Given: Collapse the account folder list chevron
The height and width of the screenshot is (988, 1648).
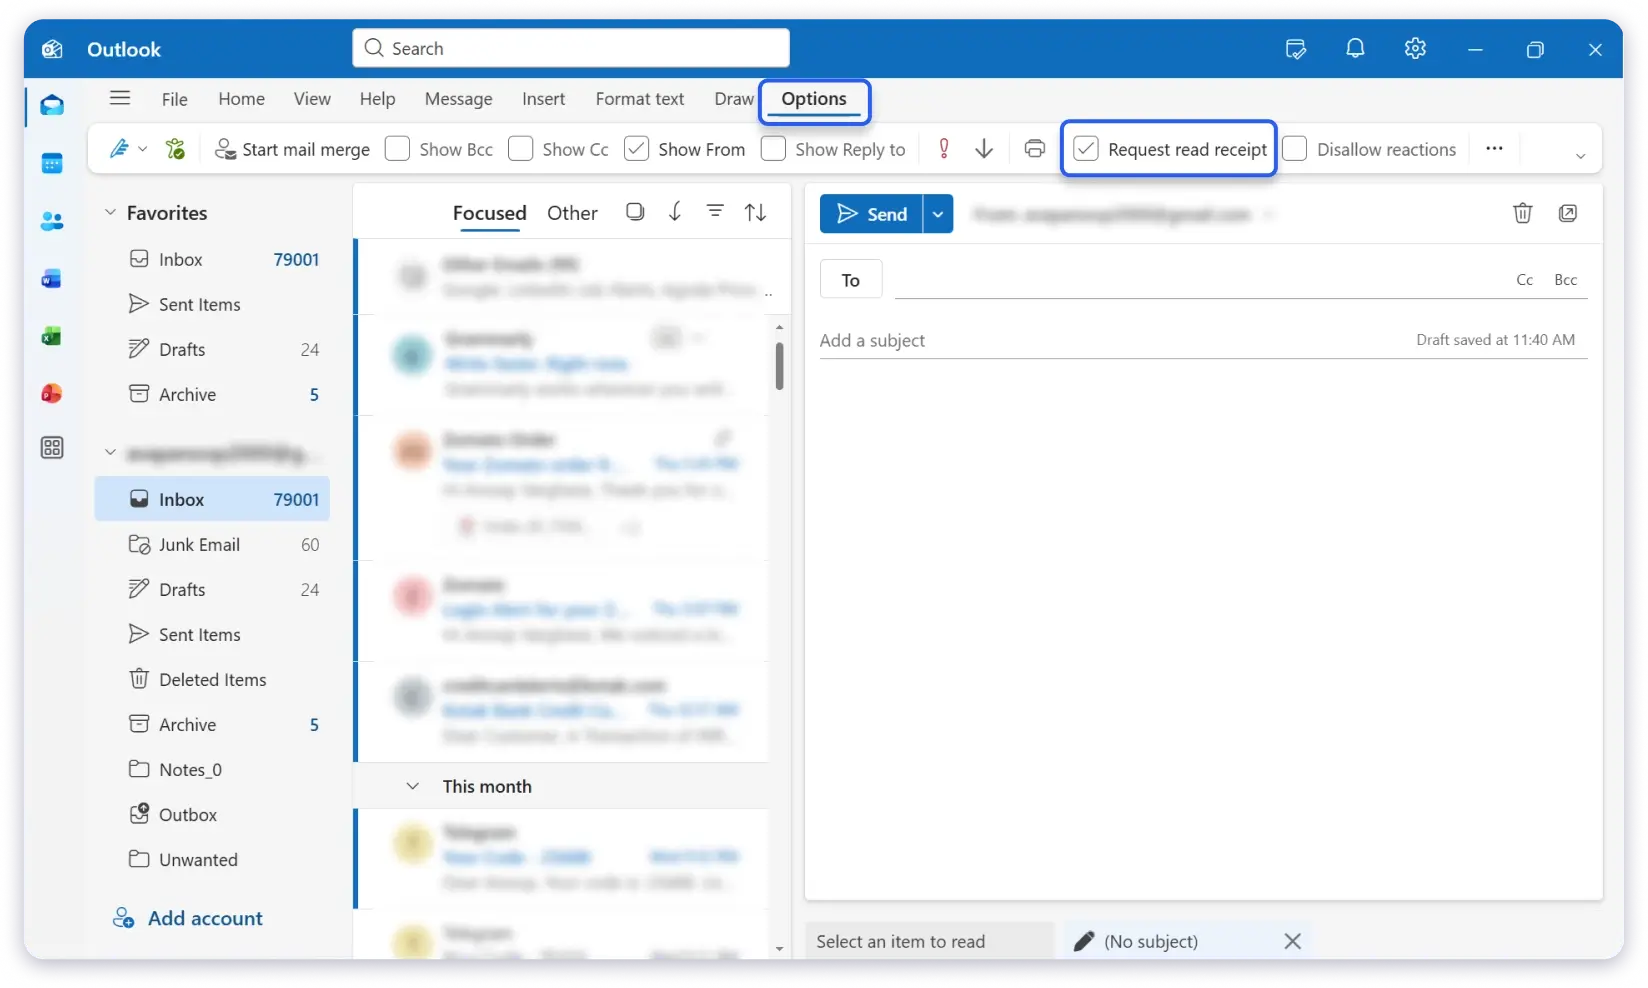Looking at the screenshot, I should point(110,453).
